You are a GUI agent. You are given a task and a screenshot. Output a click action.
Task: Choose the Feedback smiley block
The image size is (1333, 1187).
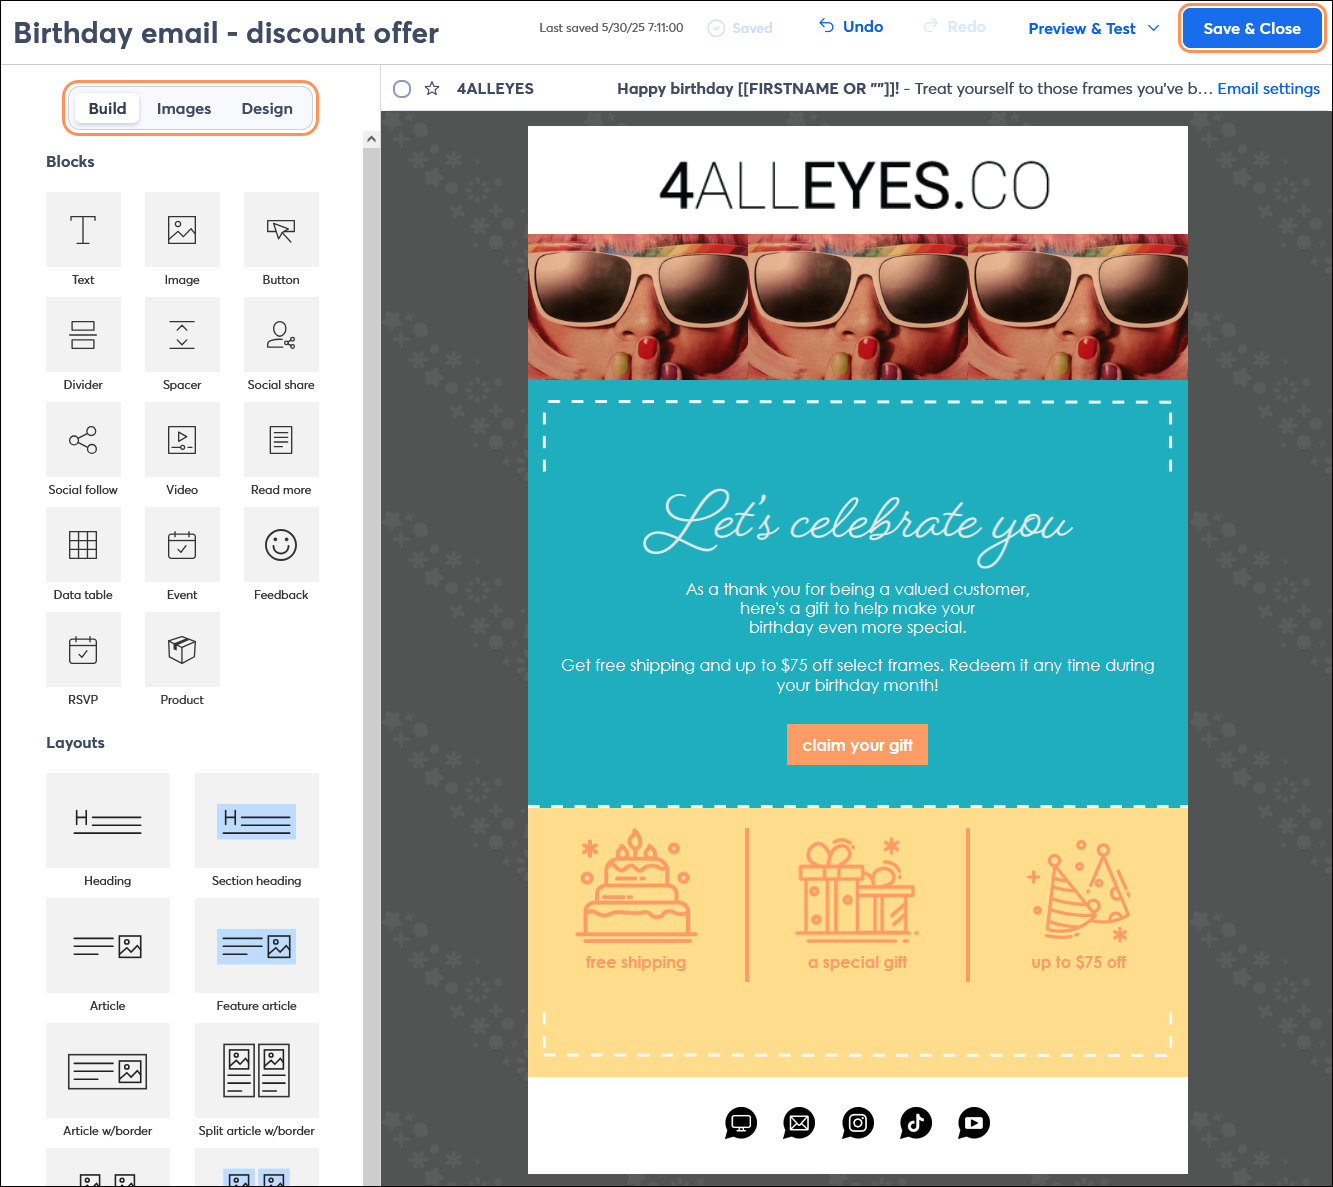(281, 545)
